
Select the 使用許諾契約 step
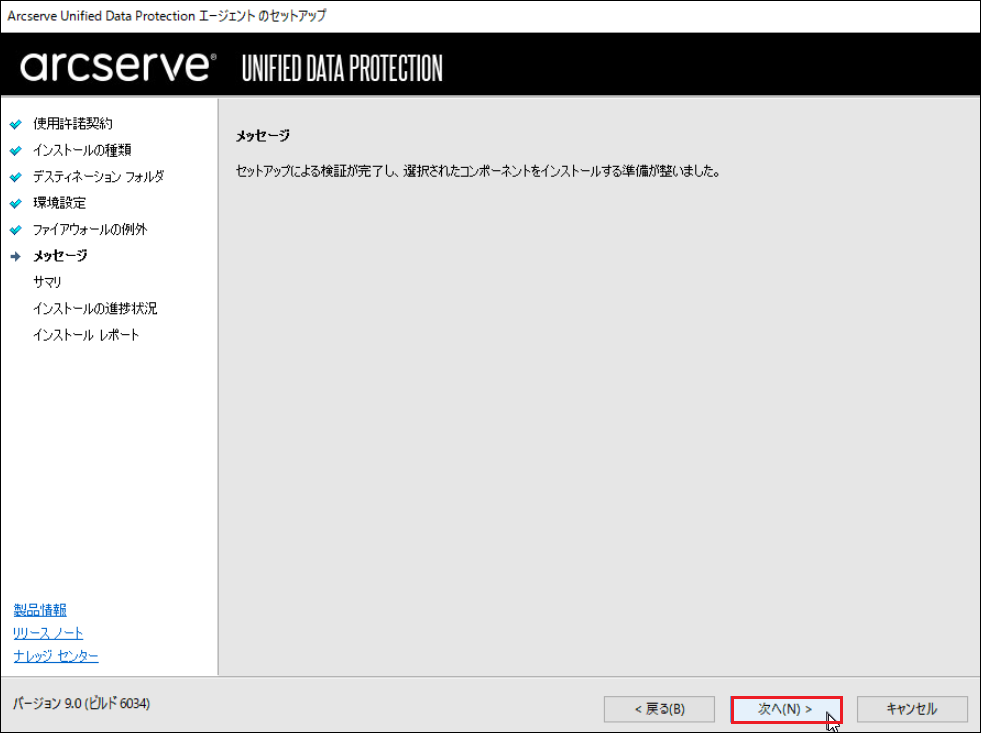(x=73, y=124)
